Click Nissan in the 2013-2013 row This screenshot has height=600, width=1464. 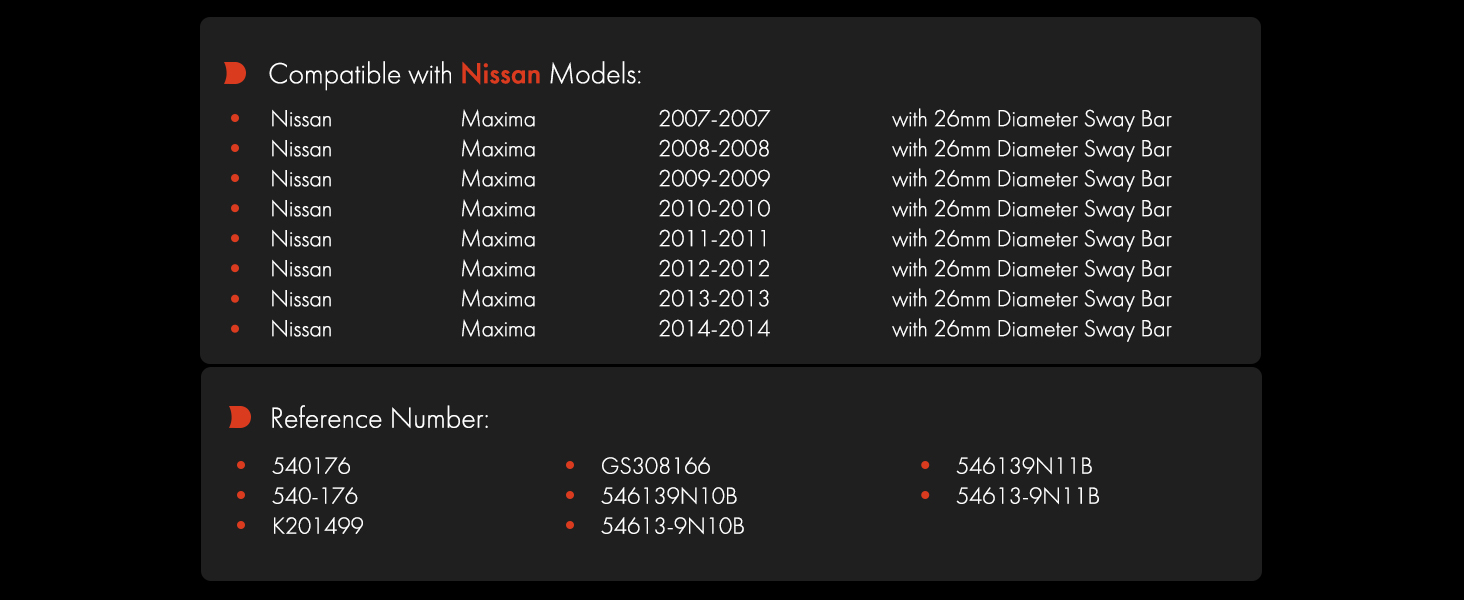[301, 299]
